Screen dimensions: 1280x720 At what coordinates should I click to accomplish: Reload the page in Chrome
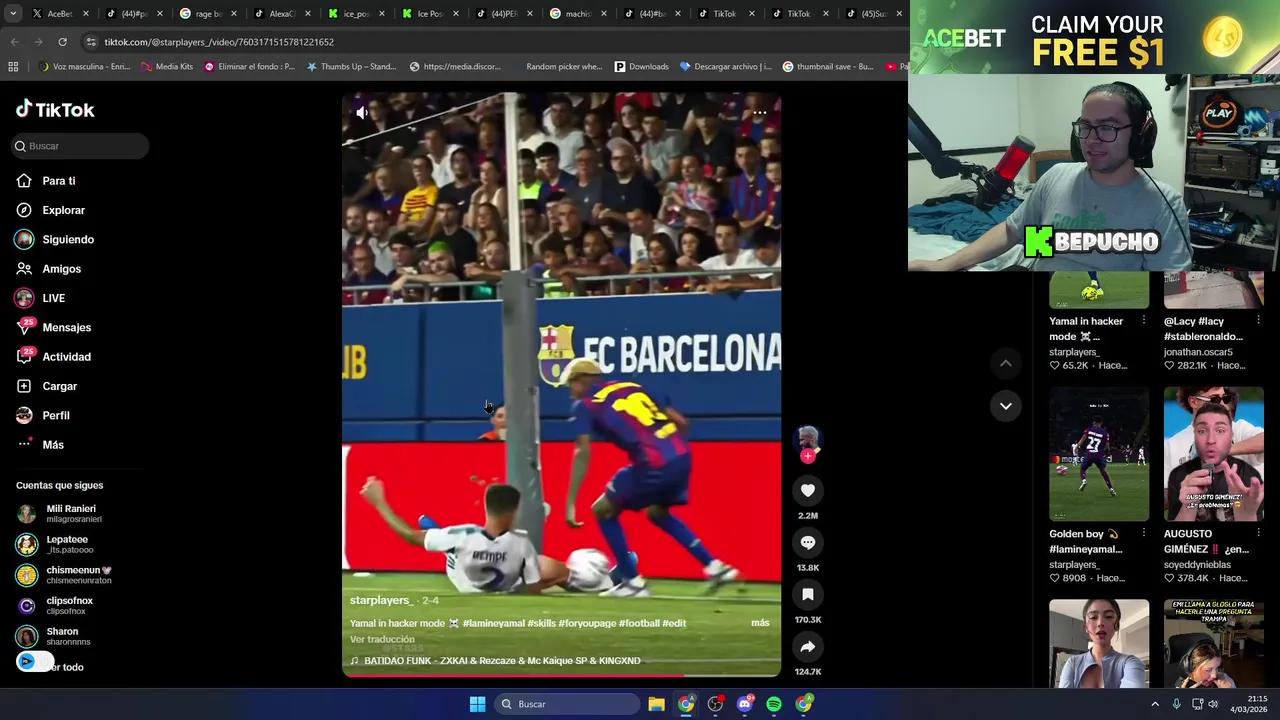coord(62,42)
